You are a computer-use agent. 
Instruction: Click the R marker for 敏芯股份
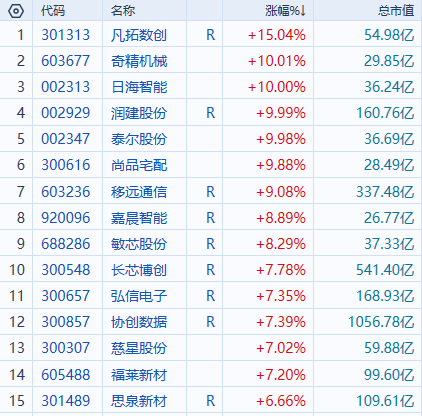coord(211,244)
